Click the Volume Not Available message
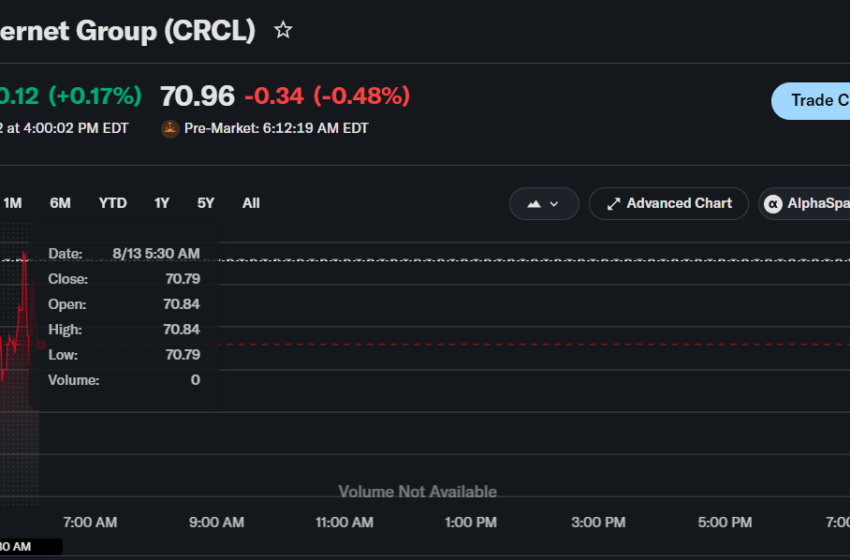This screenshot has width=850, height=560. point(417,491)
